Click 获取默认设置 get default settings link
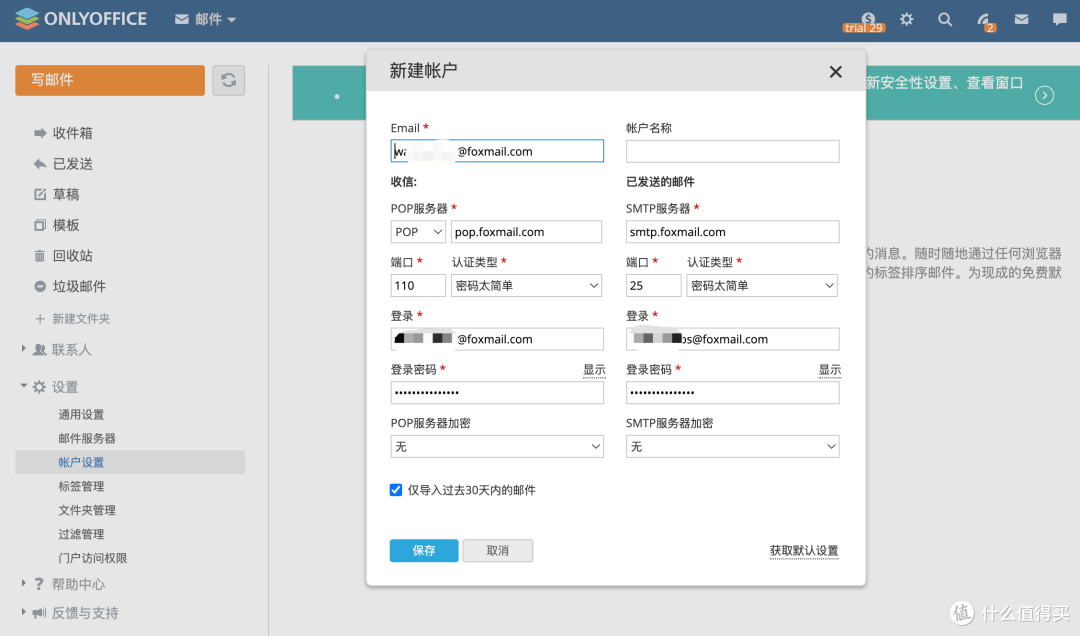 tap(804, 551)
